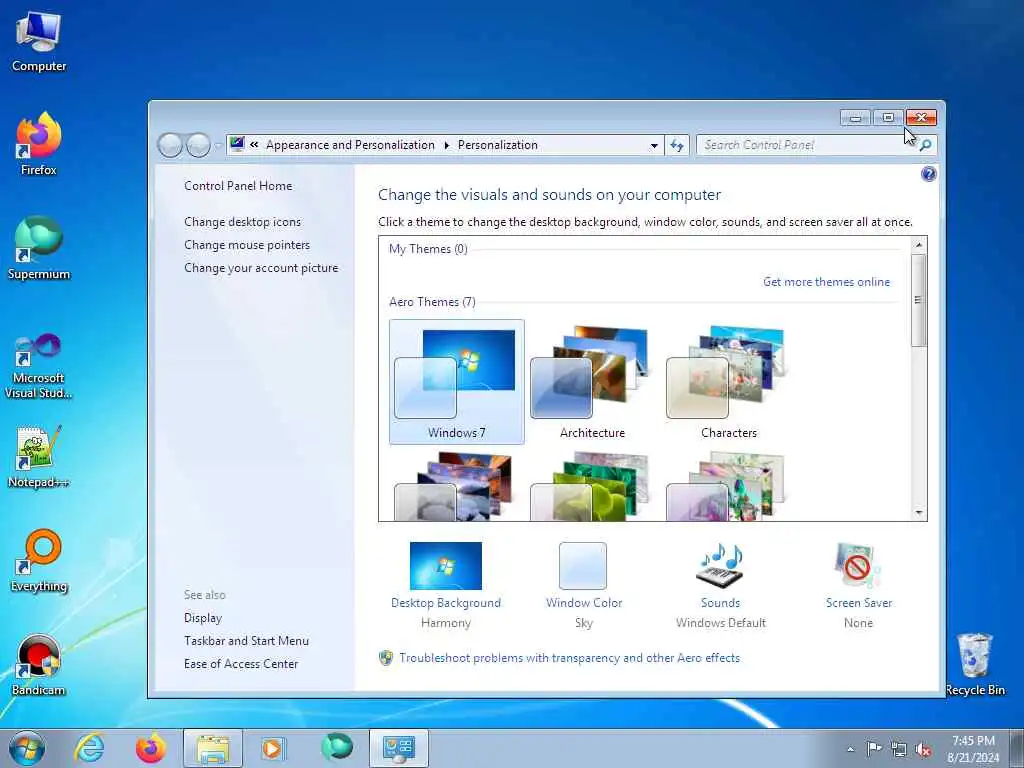Click the My Themes (0) header
Image resolution: width=1024 pixels, height=768 pixels.
[x=428, y=249]
